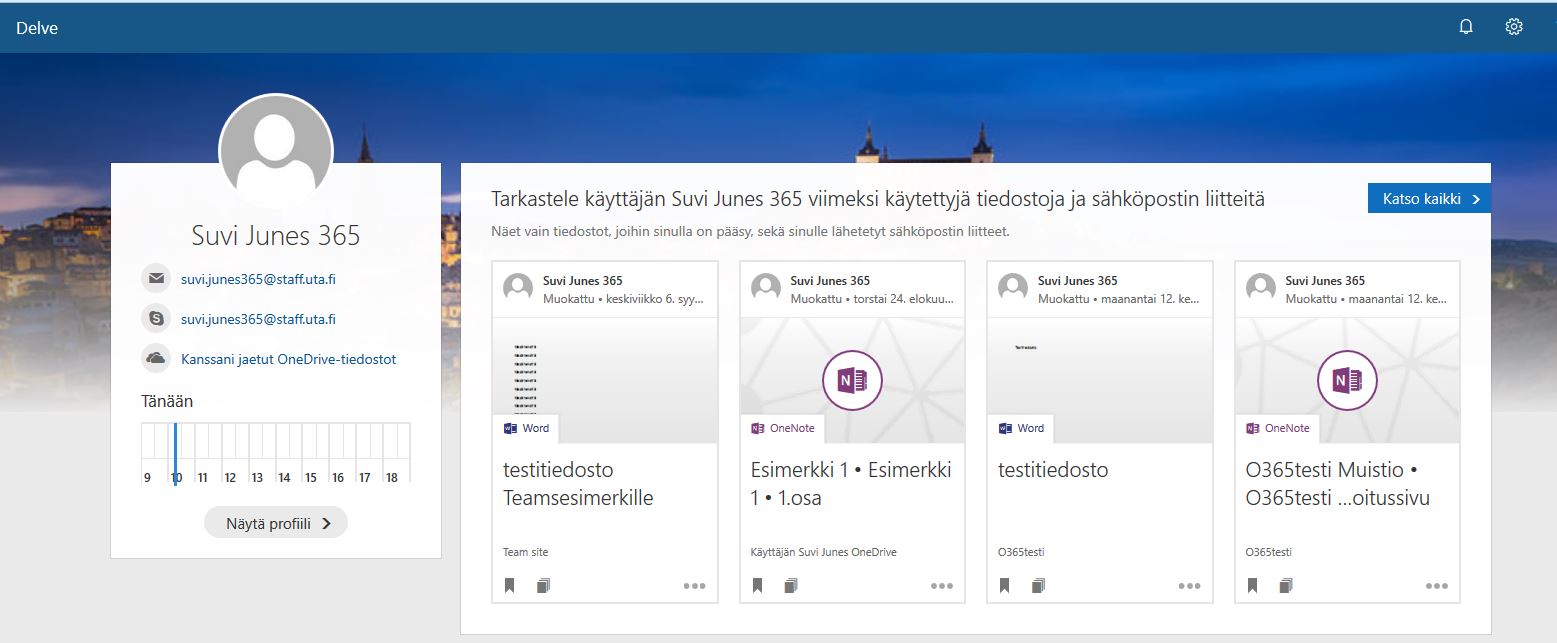Bookmark the testitiedosto Teamsesimerkille card
Image resolution: width=1557 pixels, height=643 pixels.
pyautogui.click(x=510, y=586)
